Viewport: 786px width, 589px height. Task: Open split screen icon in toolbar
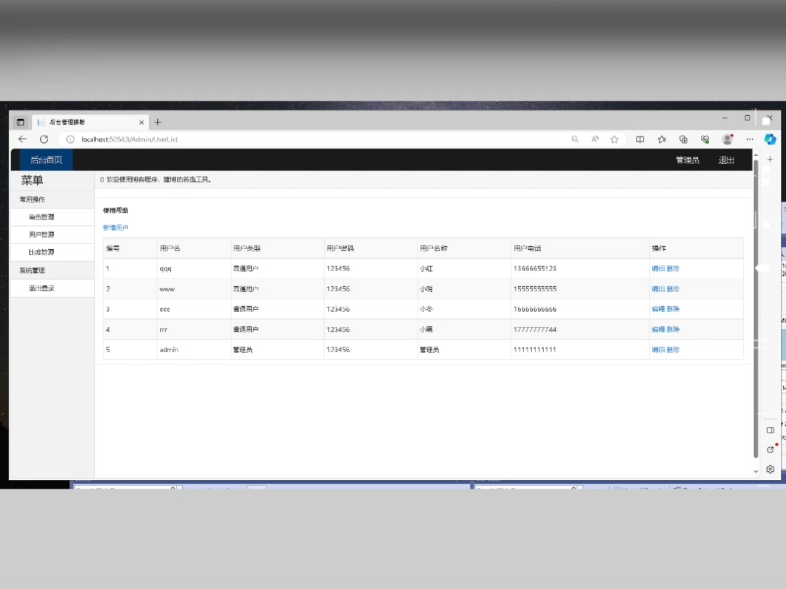tap(640, 139)
